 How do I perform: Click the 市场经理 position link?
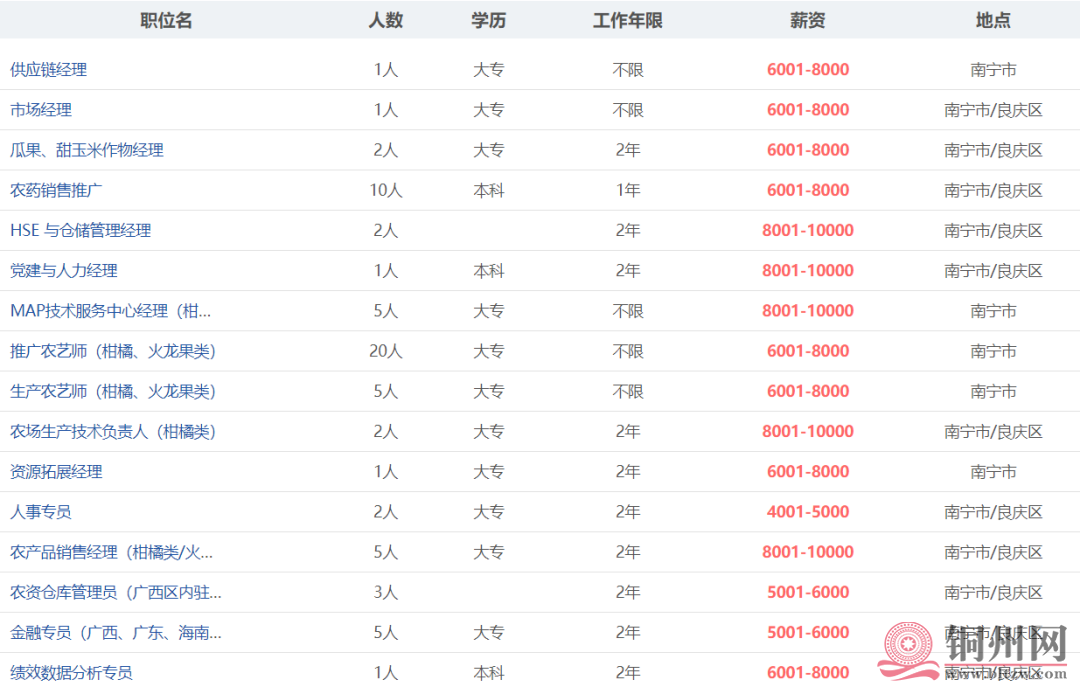coord(41,110)
